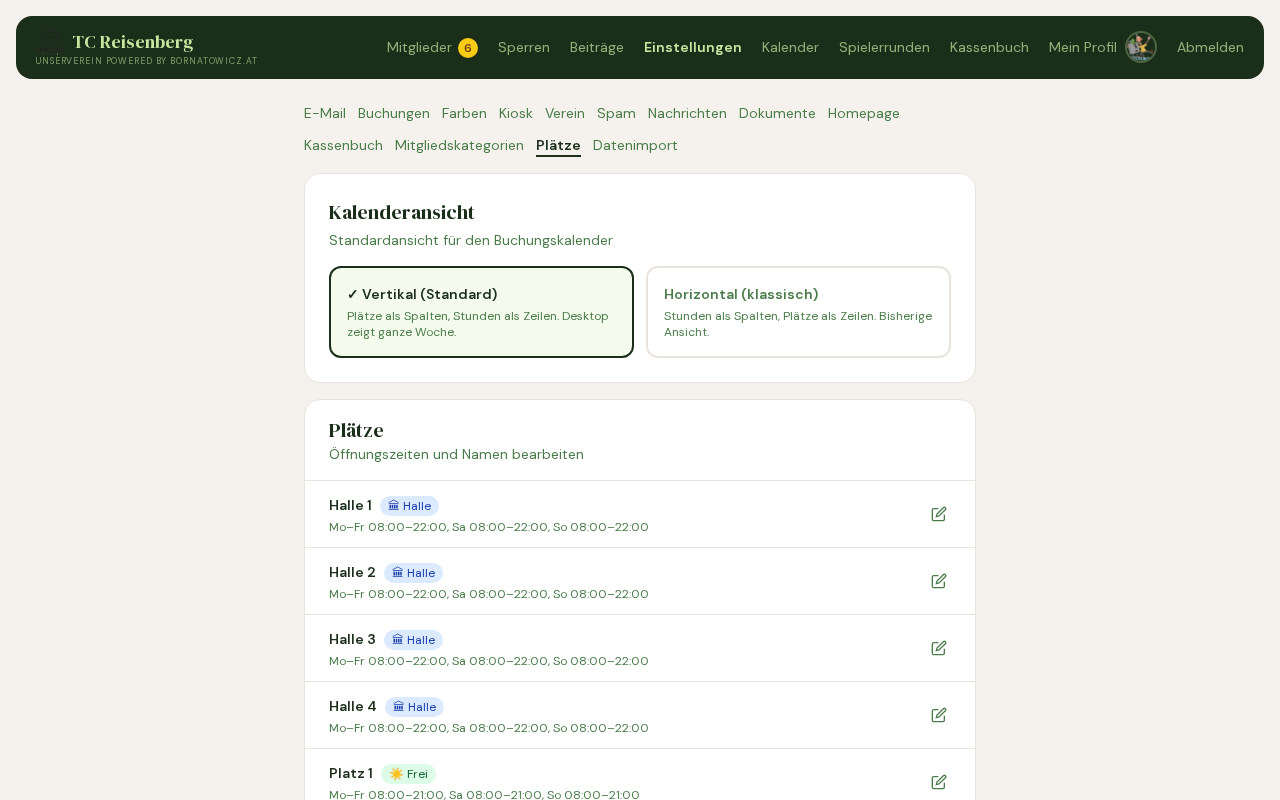Image resolution: width=1280 pixels, height=800 pixels.
Task: Switch to Verein settings tab
Action: [x=565, y=113]
